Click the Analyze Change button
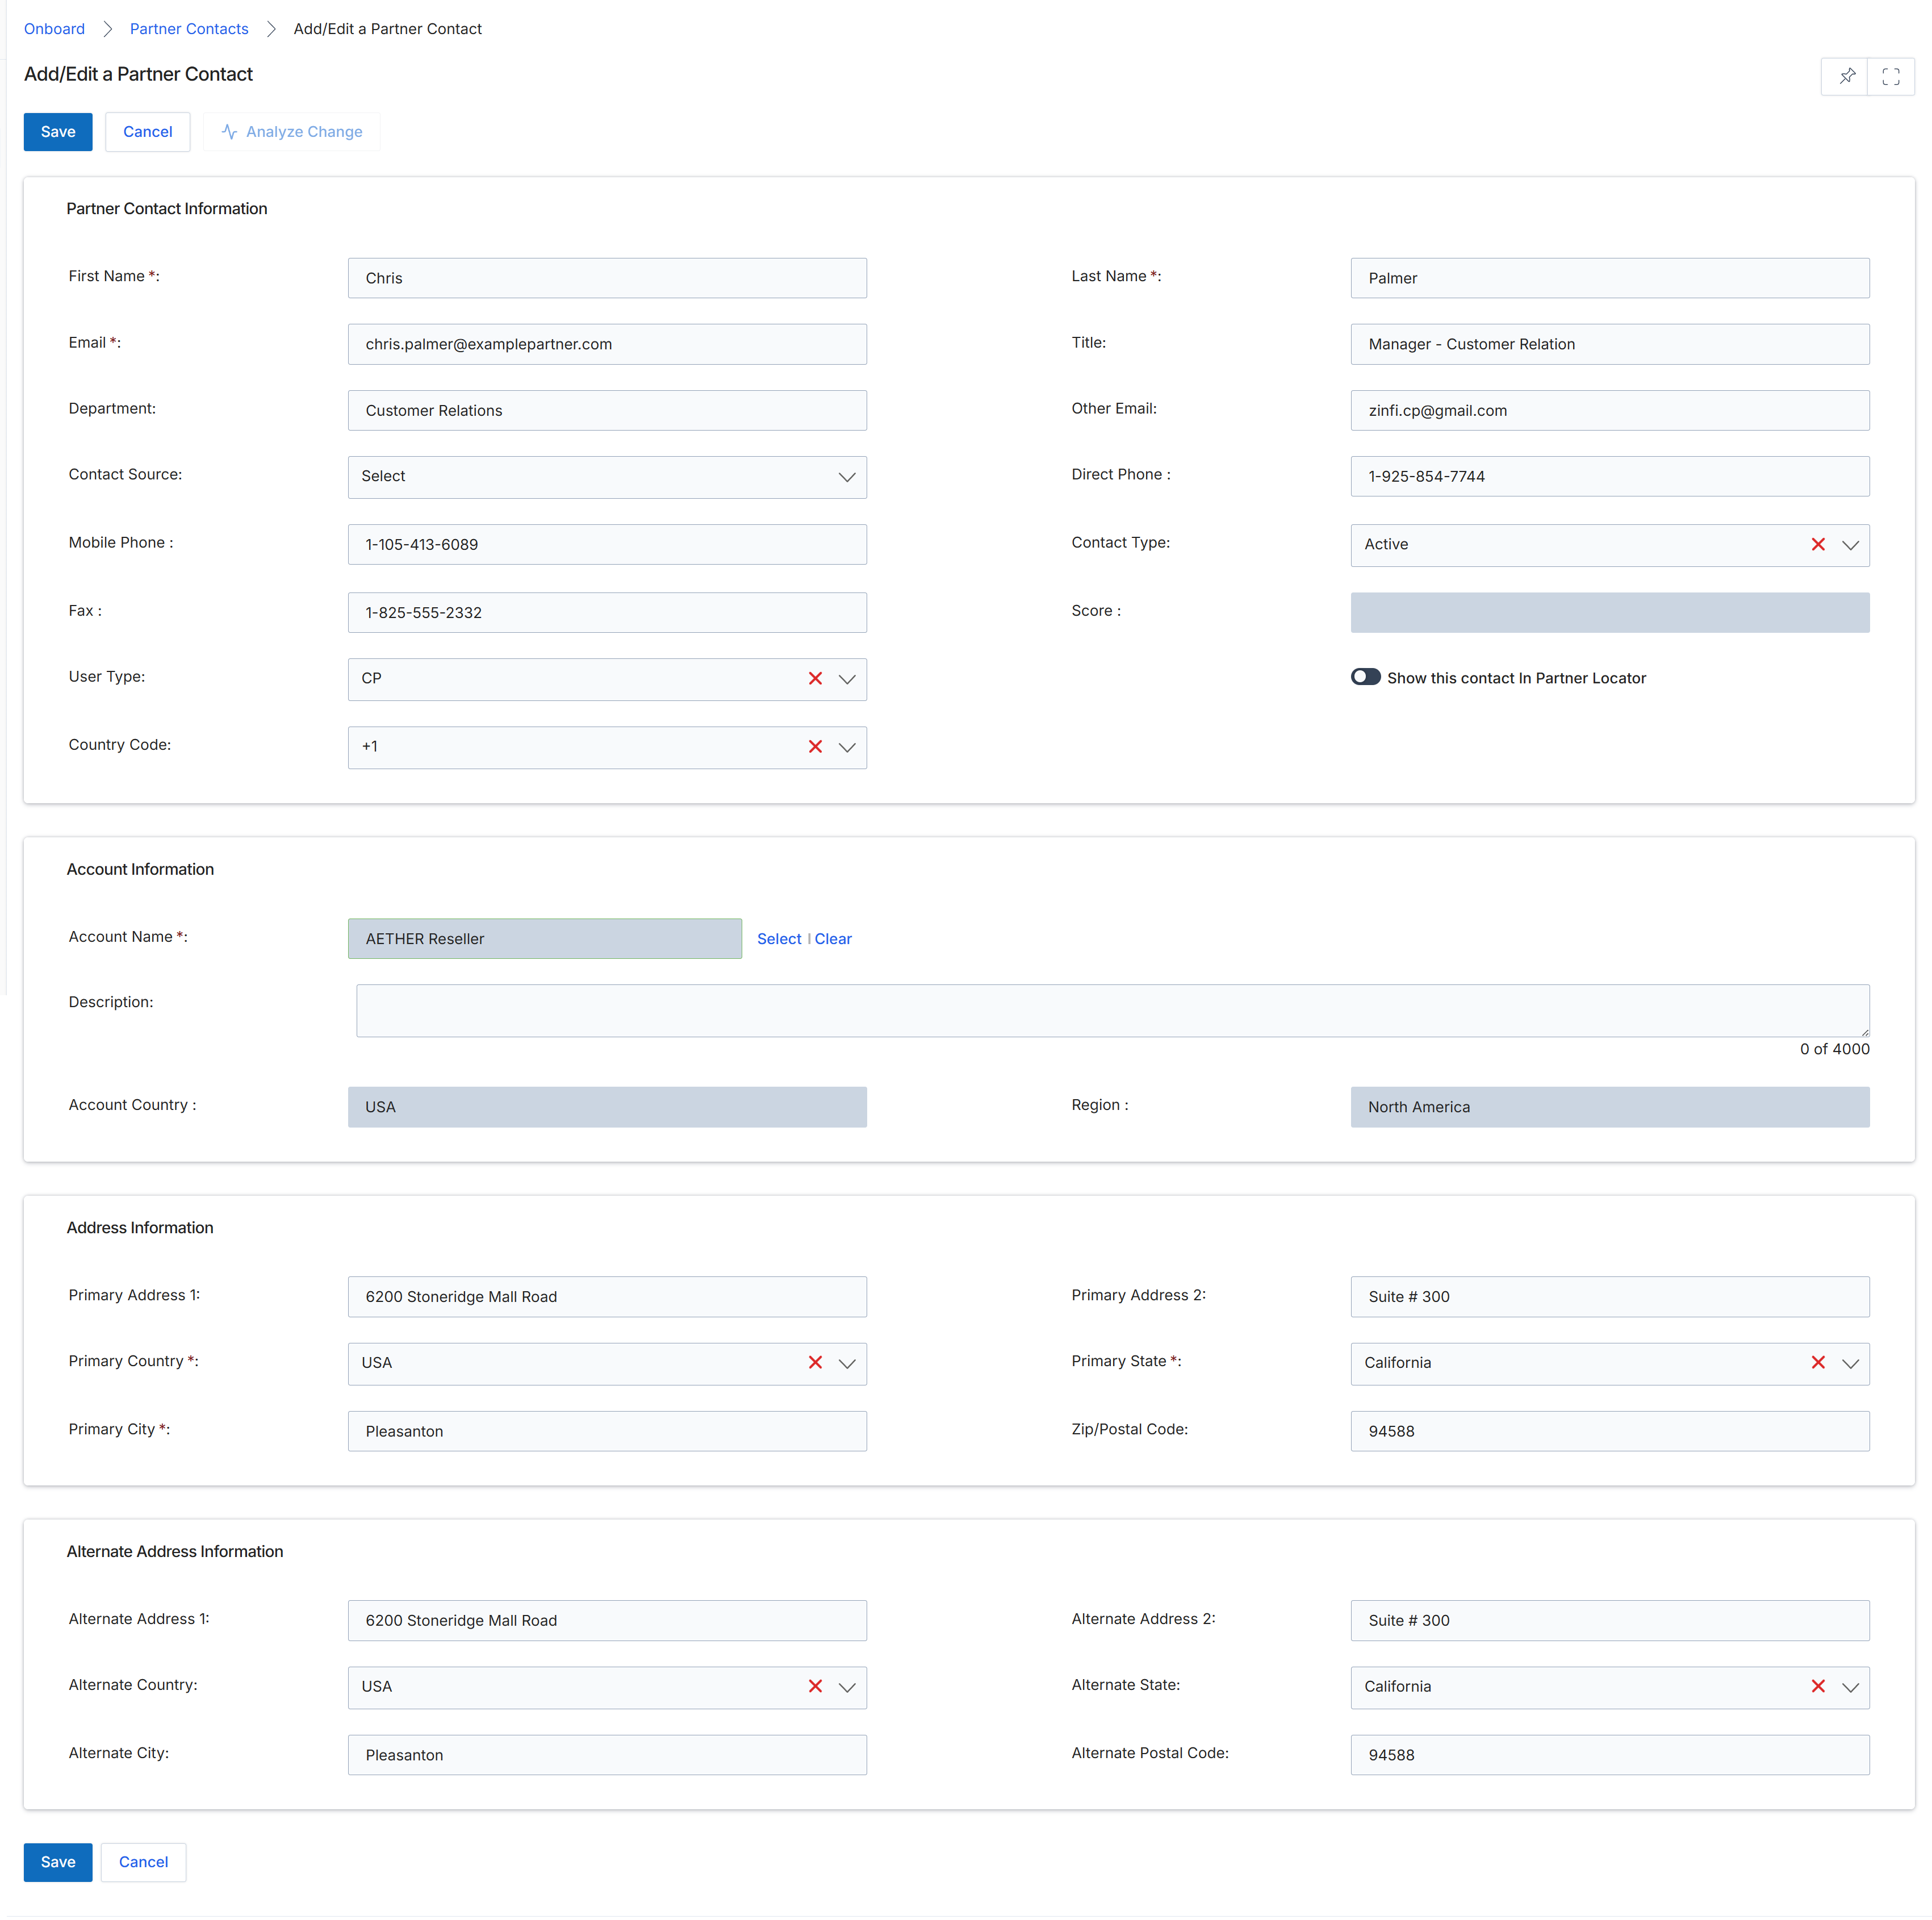 [x=292, y=132]
